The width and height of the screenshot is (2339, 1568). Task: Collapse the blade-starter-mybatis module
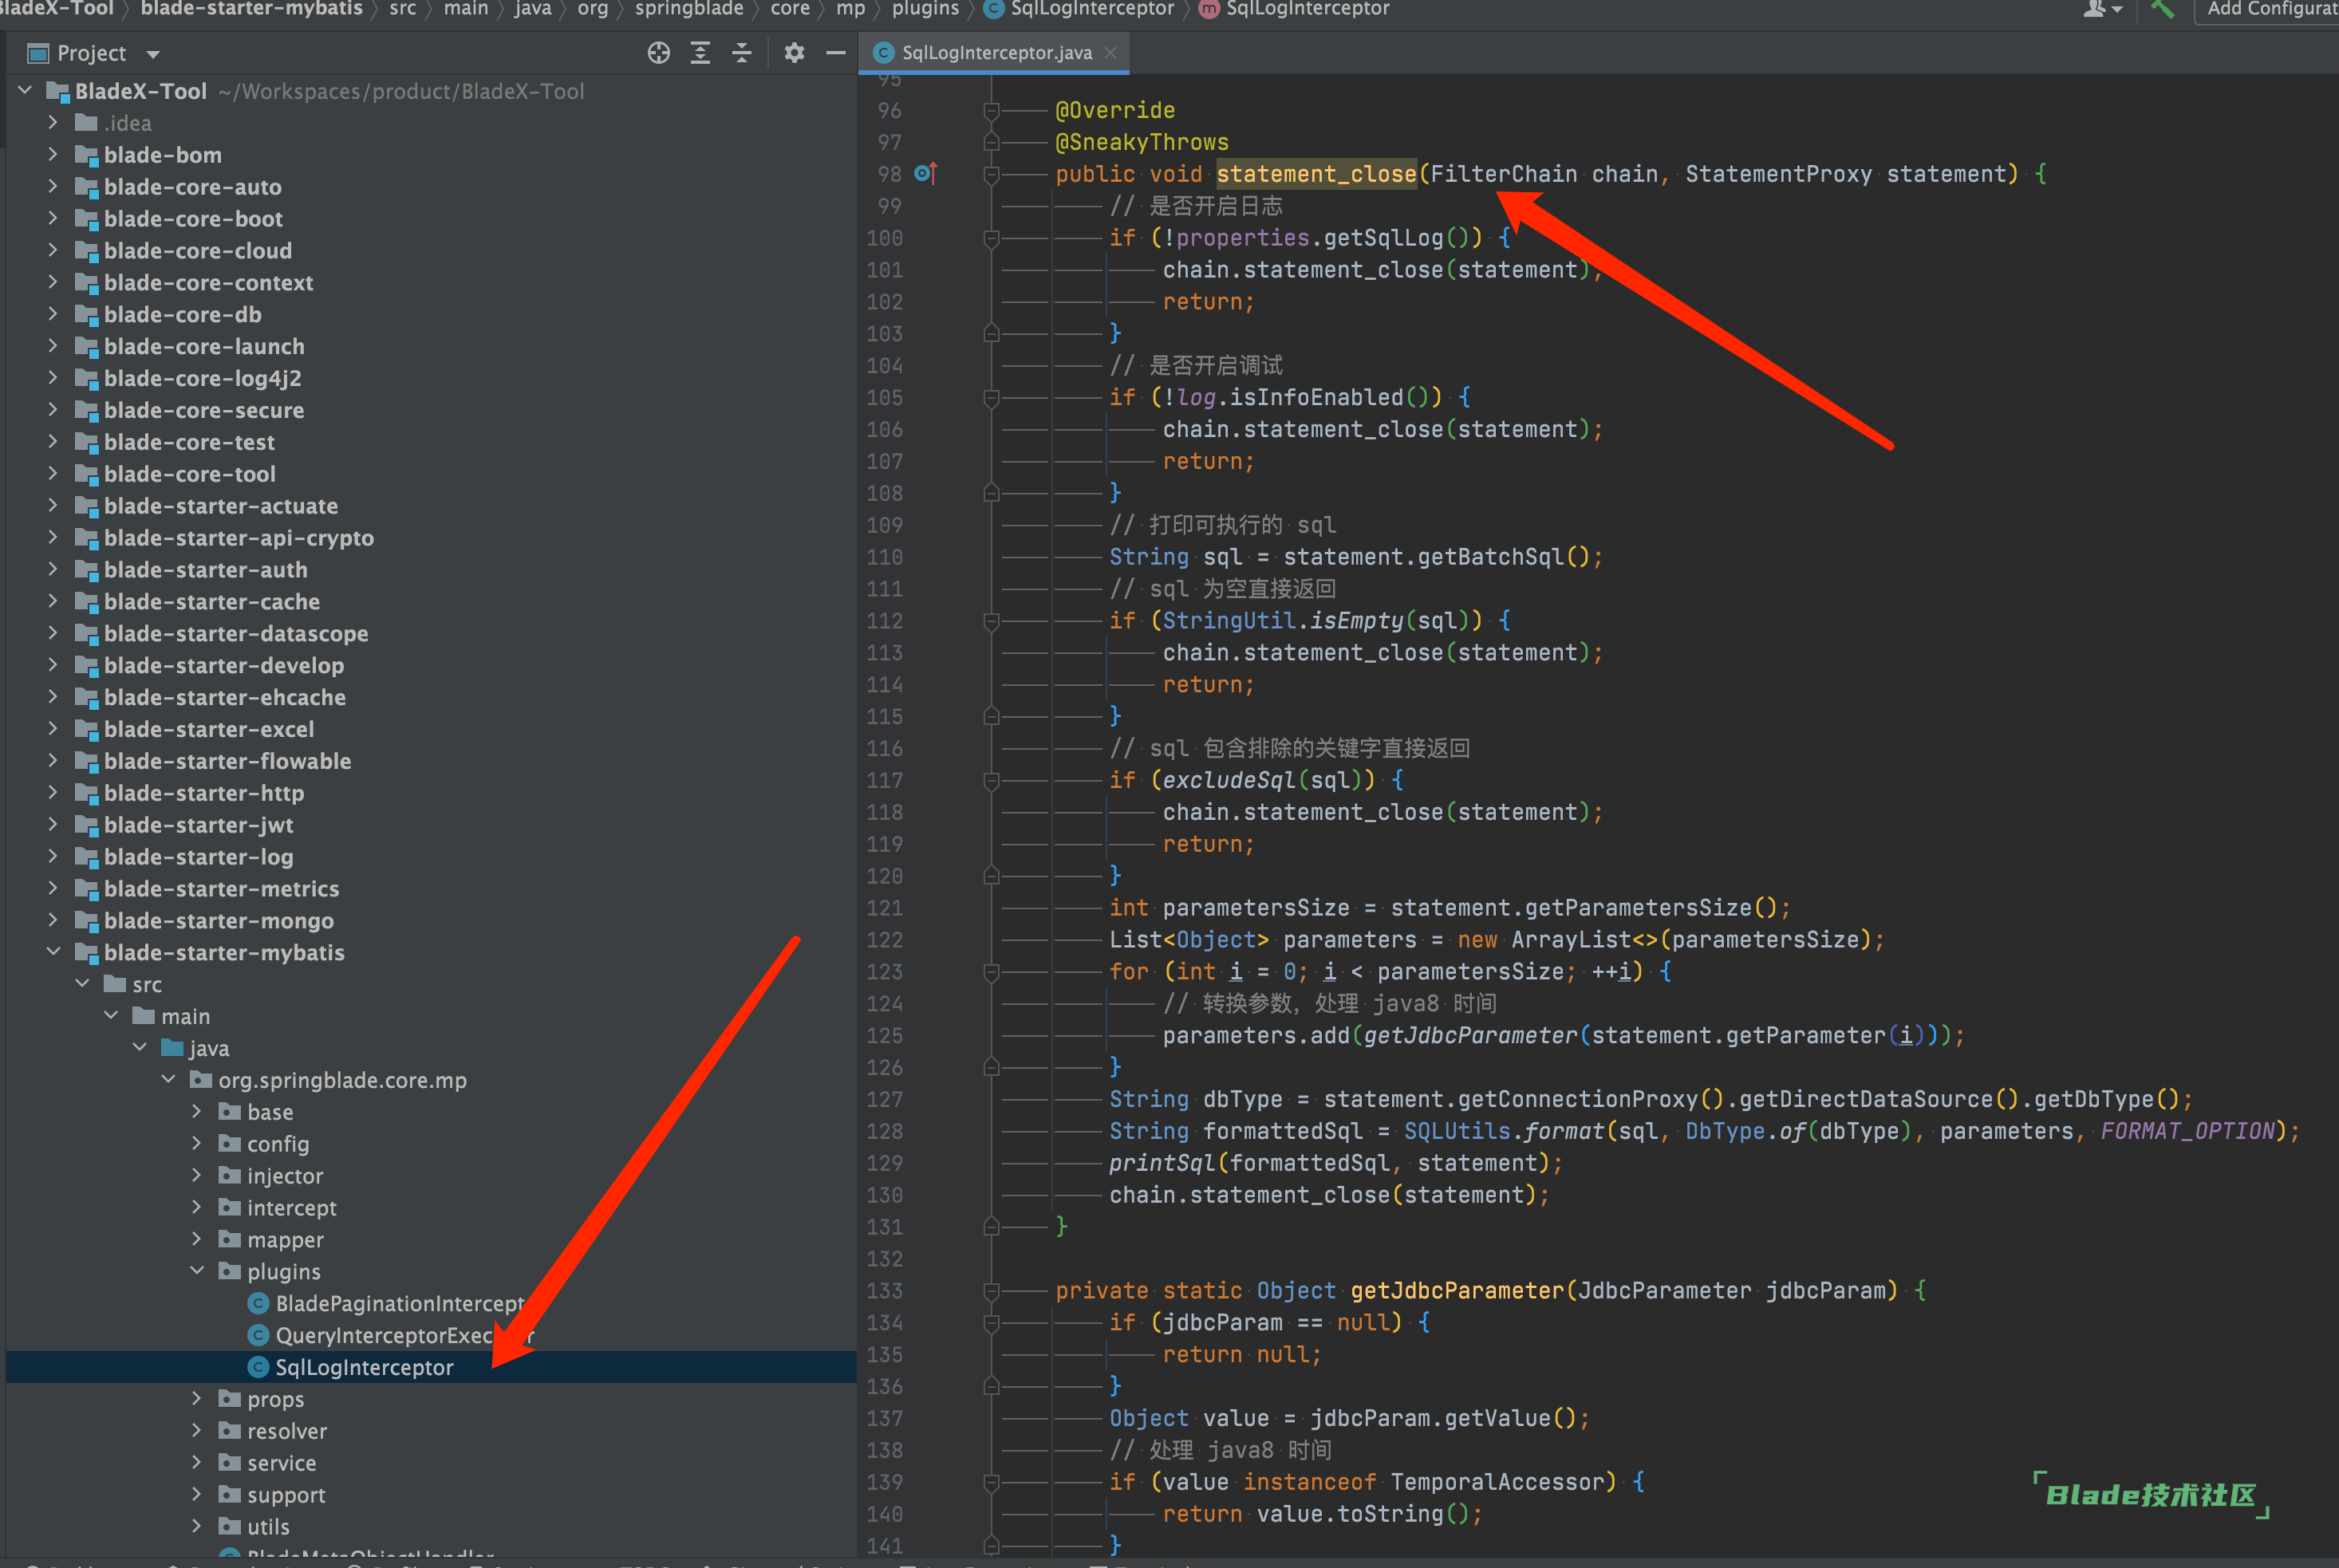(x=53, y=952)
